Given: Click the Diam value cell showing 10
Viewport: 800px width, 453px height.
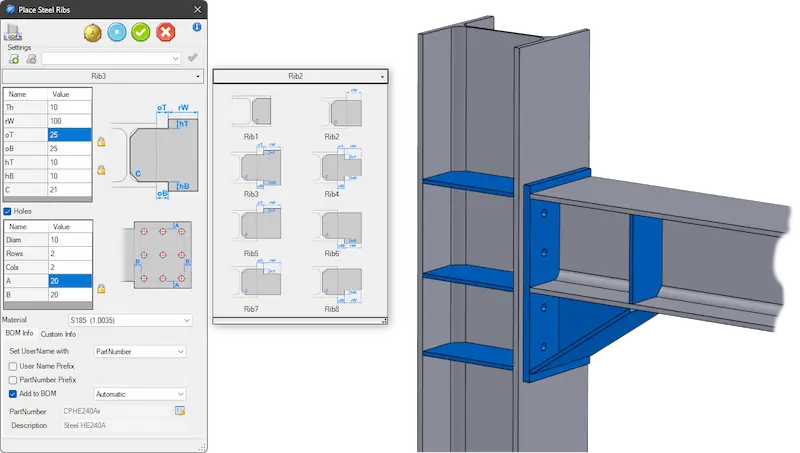Looking at the screenshot, I should point(70,240).
